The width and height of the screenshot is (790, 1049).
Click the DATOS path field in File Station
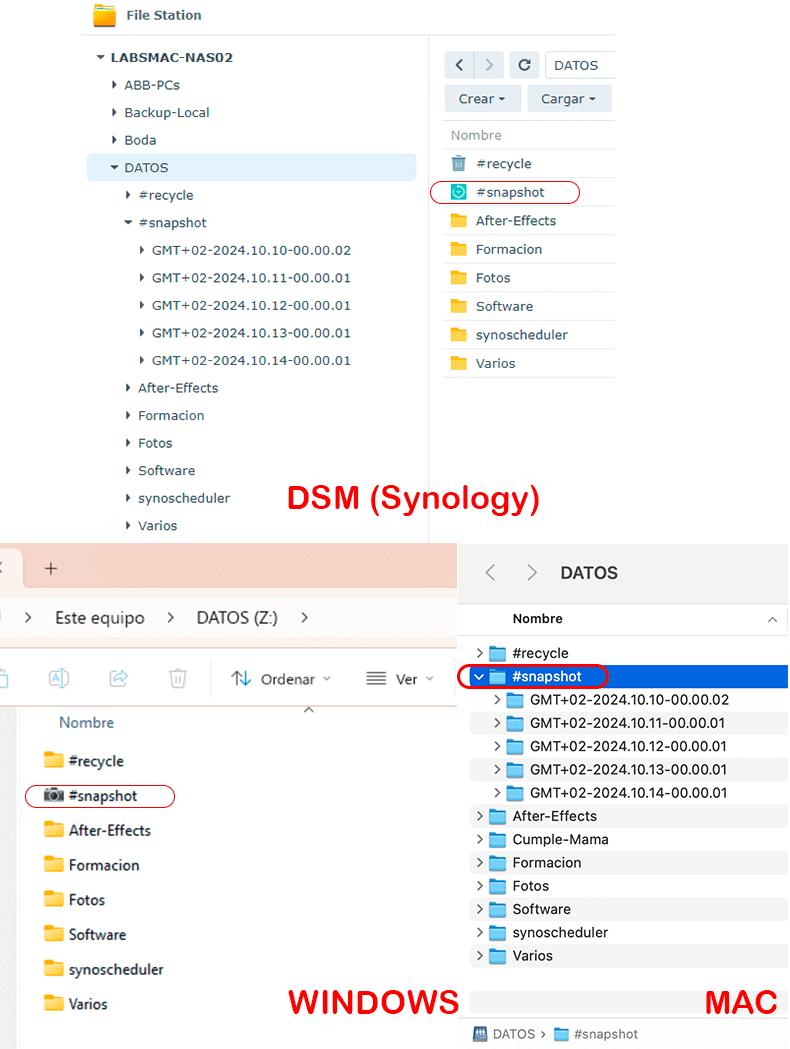[x=578, y=65]
